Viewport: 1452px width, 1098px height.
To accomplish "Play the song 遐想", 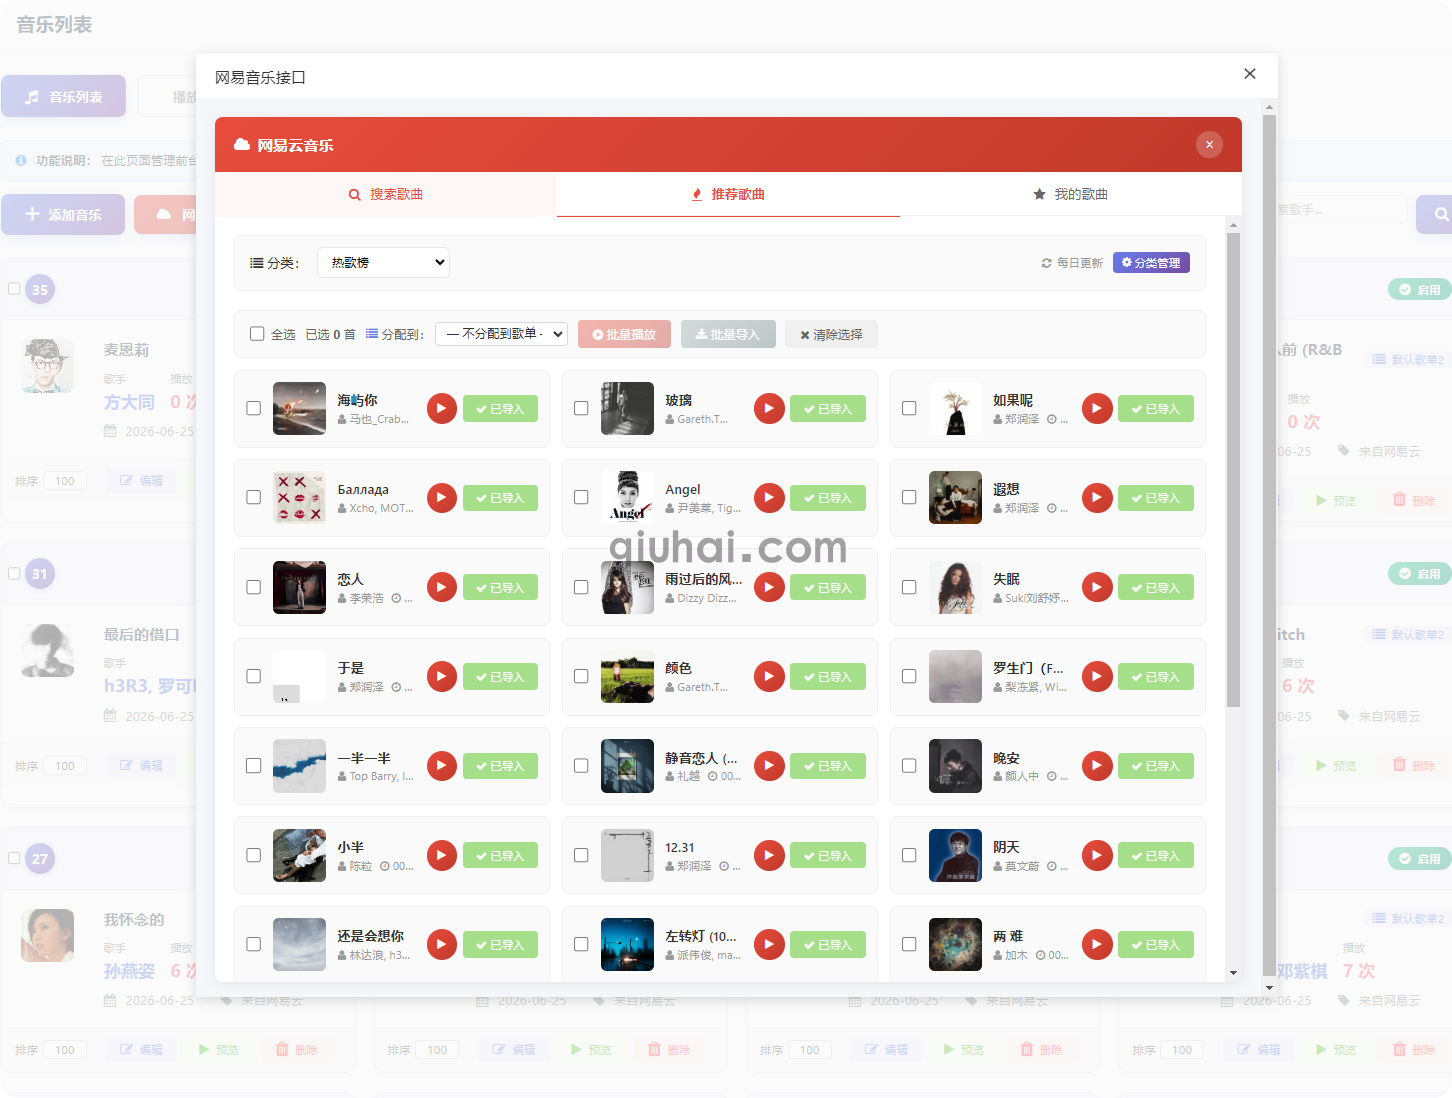I will pyautogui.click(x=1097, y=498).
